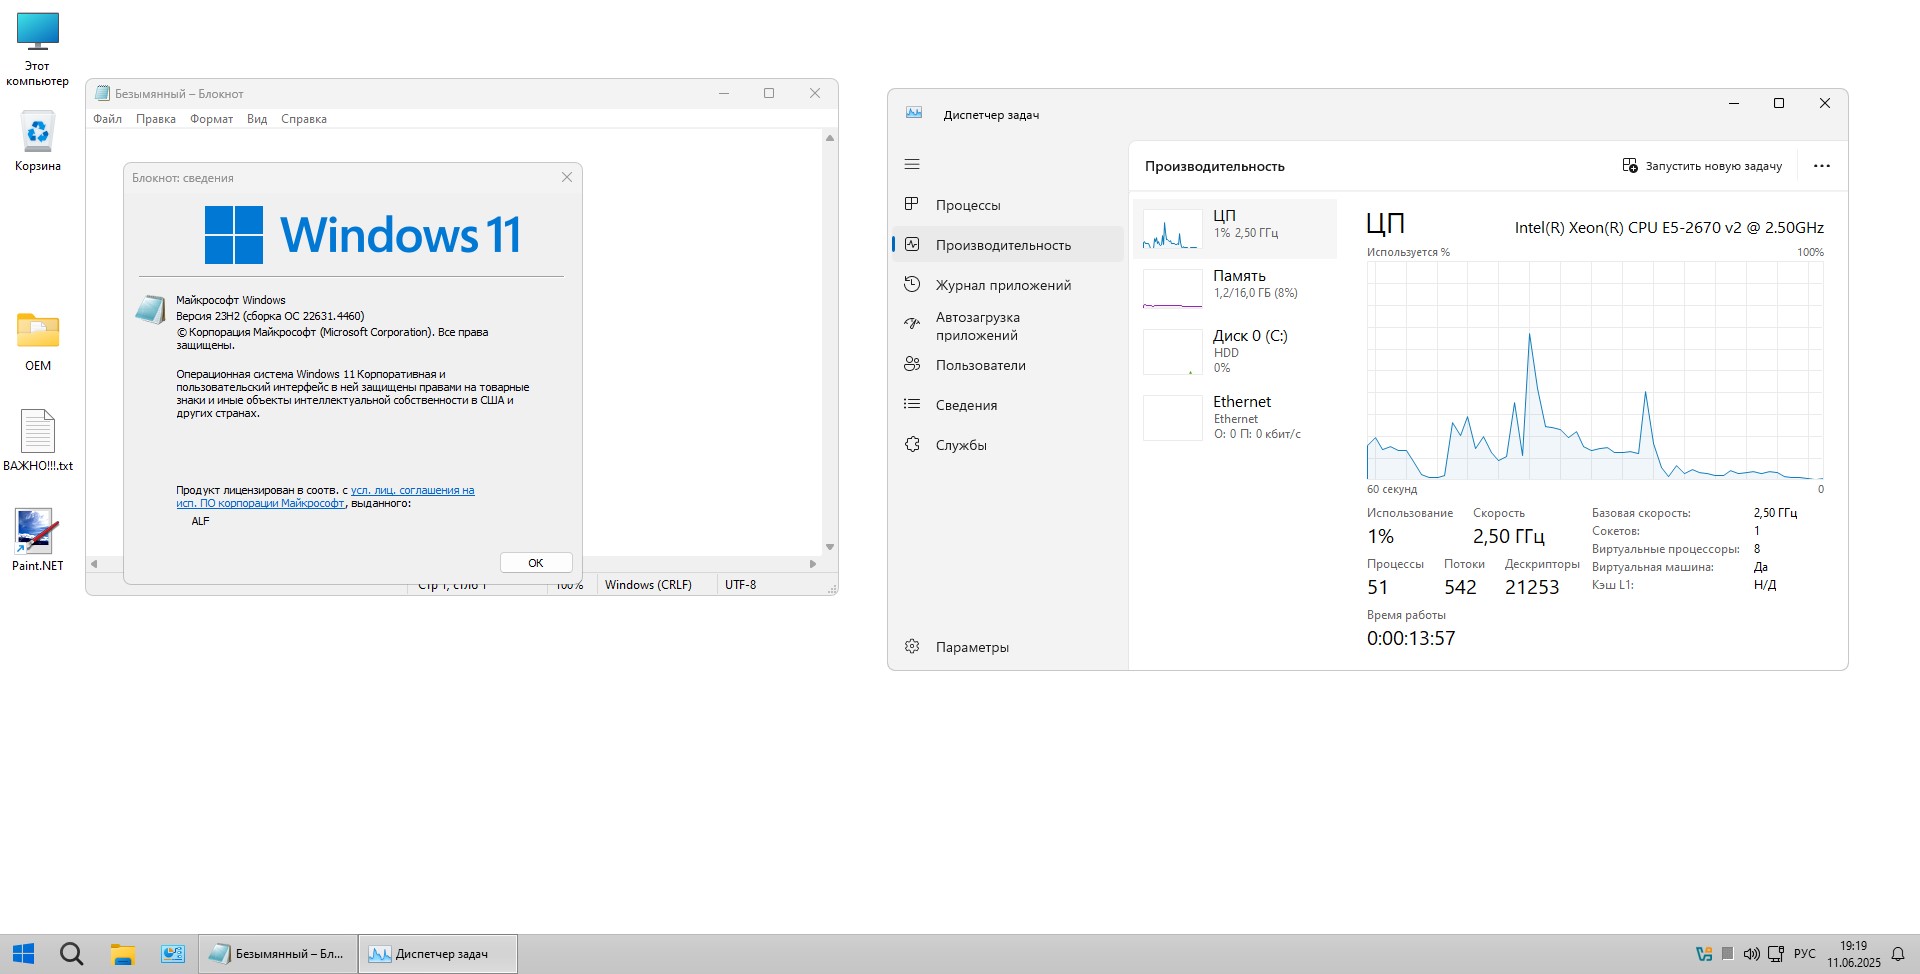Screen dimensions: 1920x974
Task: Click the first system tray icon
Action: point(1704,954)
